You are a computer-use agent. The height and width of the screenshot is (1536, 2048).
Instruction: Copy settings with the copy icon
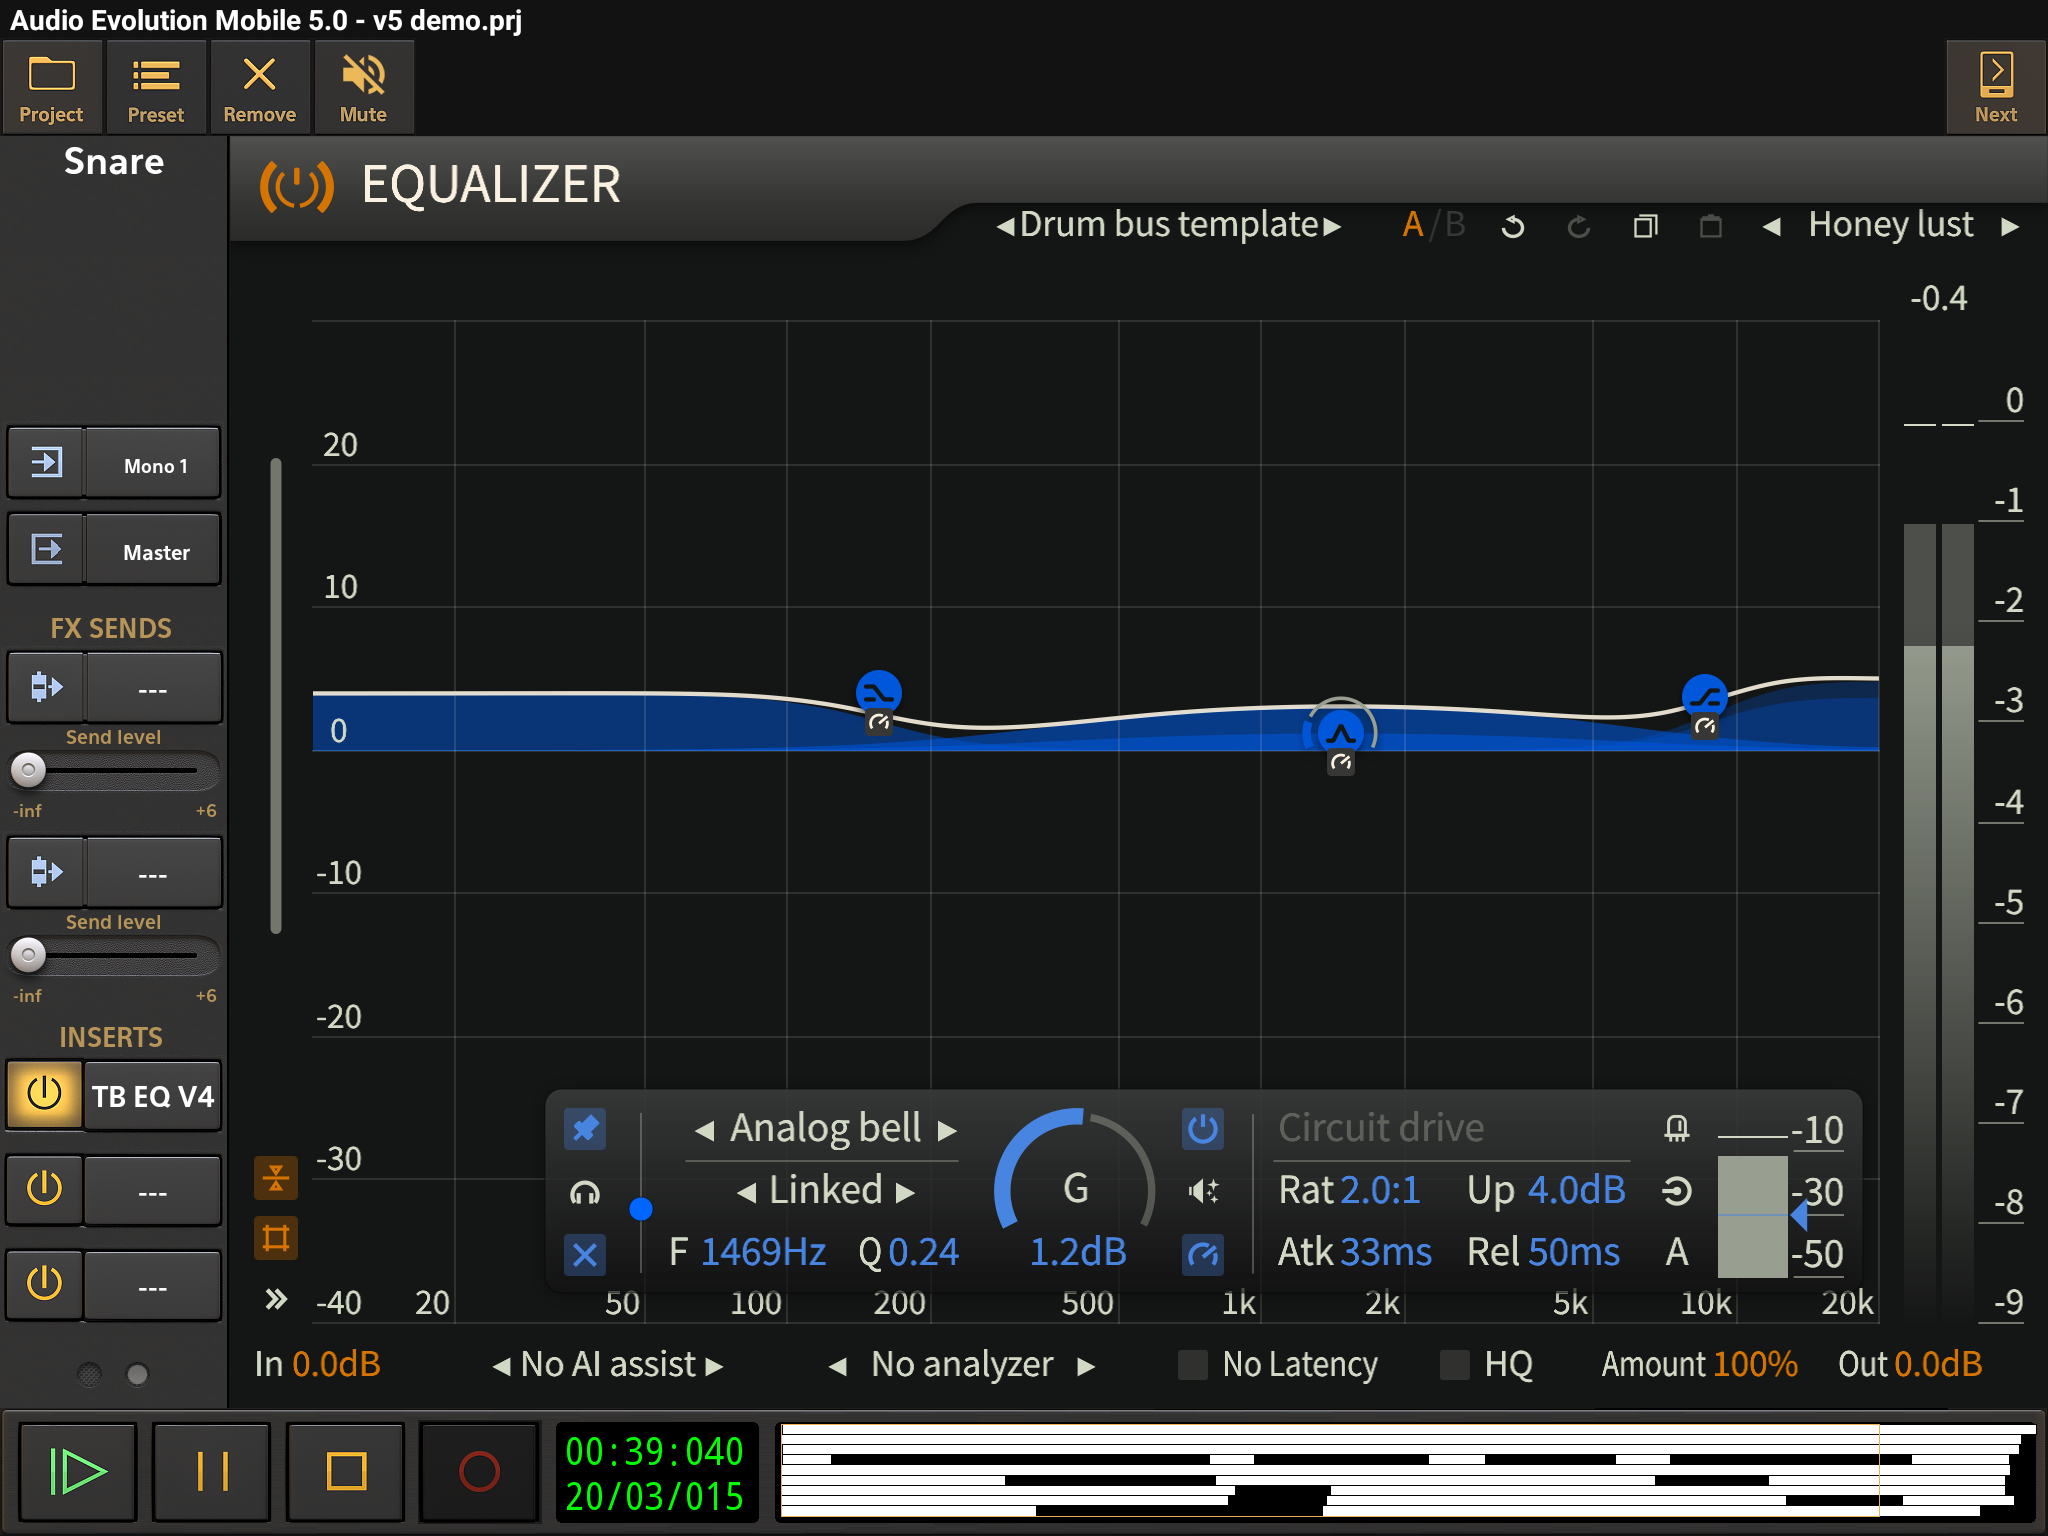click(x=1645, y=226)
